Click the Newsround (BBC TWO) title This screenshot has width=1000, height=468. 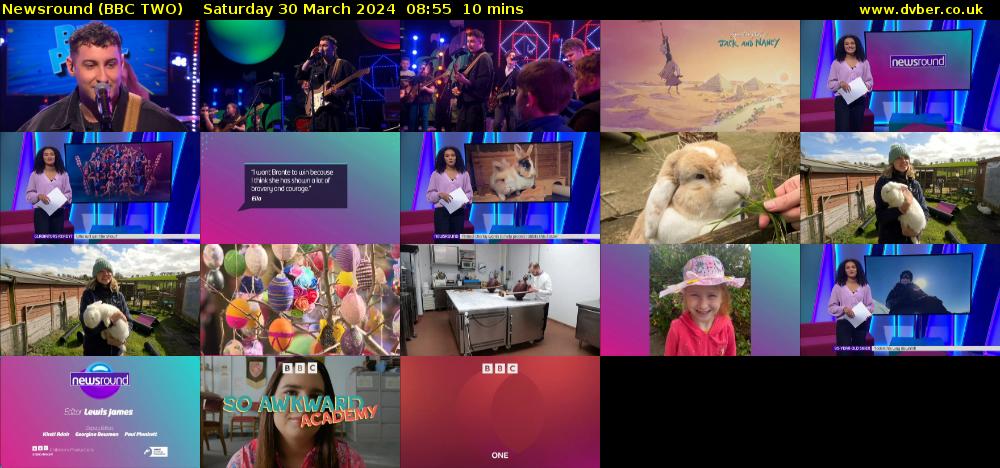tap(93, 10)
